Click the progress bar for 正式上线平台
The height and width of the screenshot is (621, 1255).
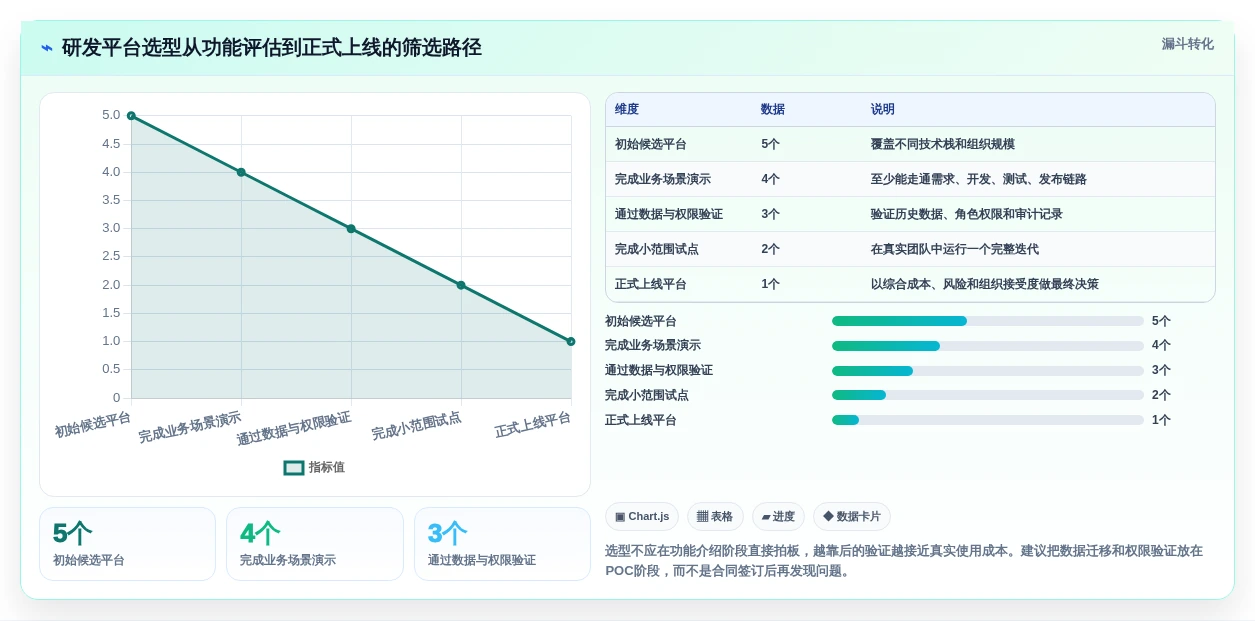point(988,420)
